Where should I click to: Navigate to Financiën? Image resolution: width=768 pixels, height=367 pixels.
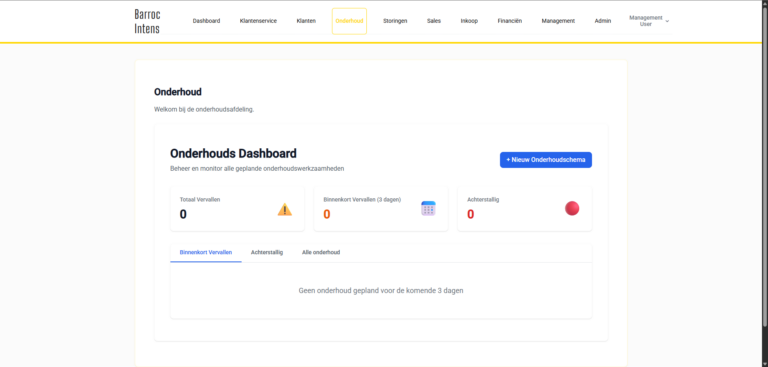[509, 21]
